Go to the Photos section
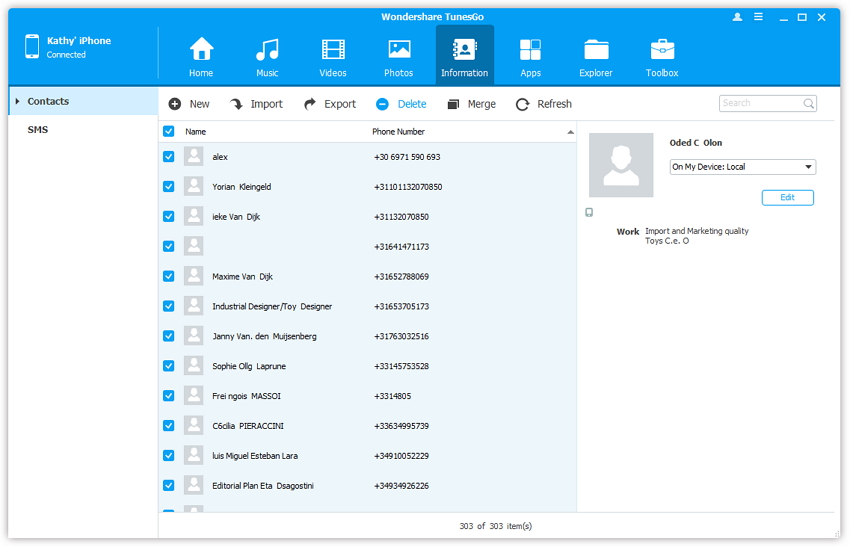The height and width of the screenshot is (547, 850). pos(399,56)
